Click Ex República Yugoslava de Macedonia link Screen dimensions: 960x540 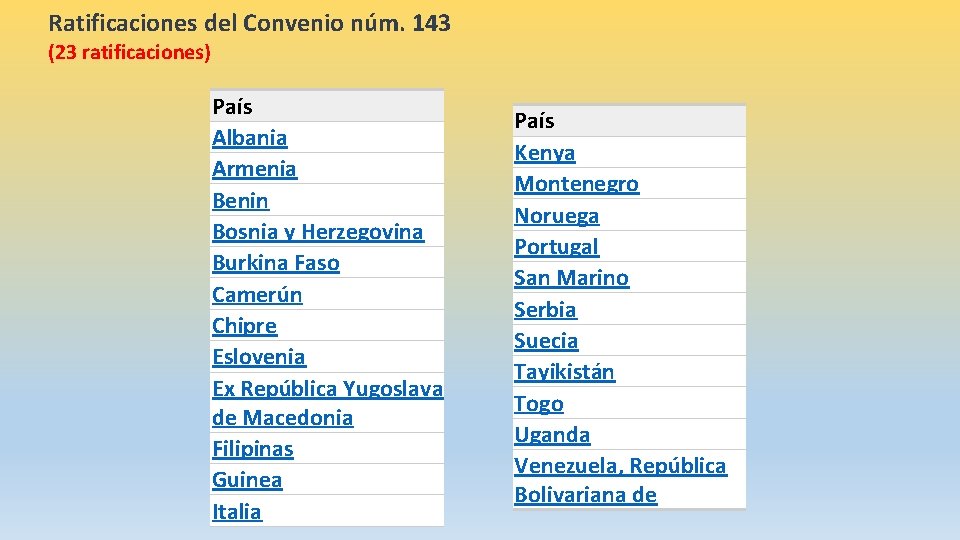pyautogui.click(x=328, y=403)
